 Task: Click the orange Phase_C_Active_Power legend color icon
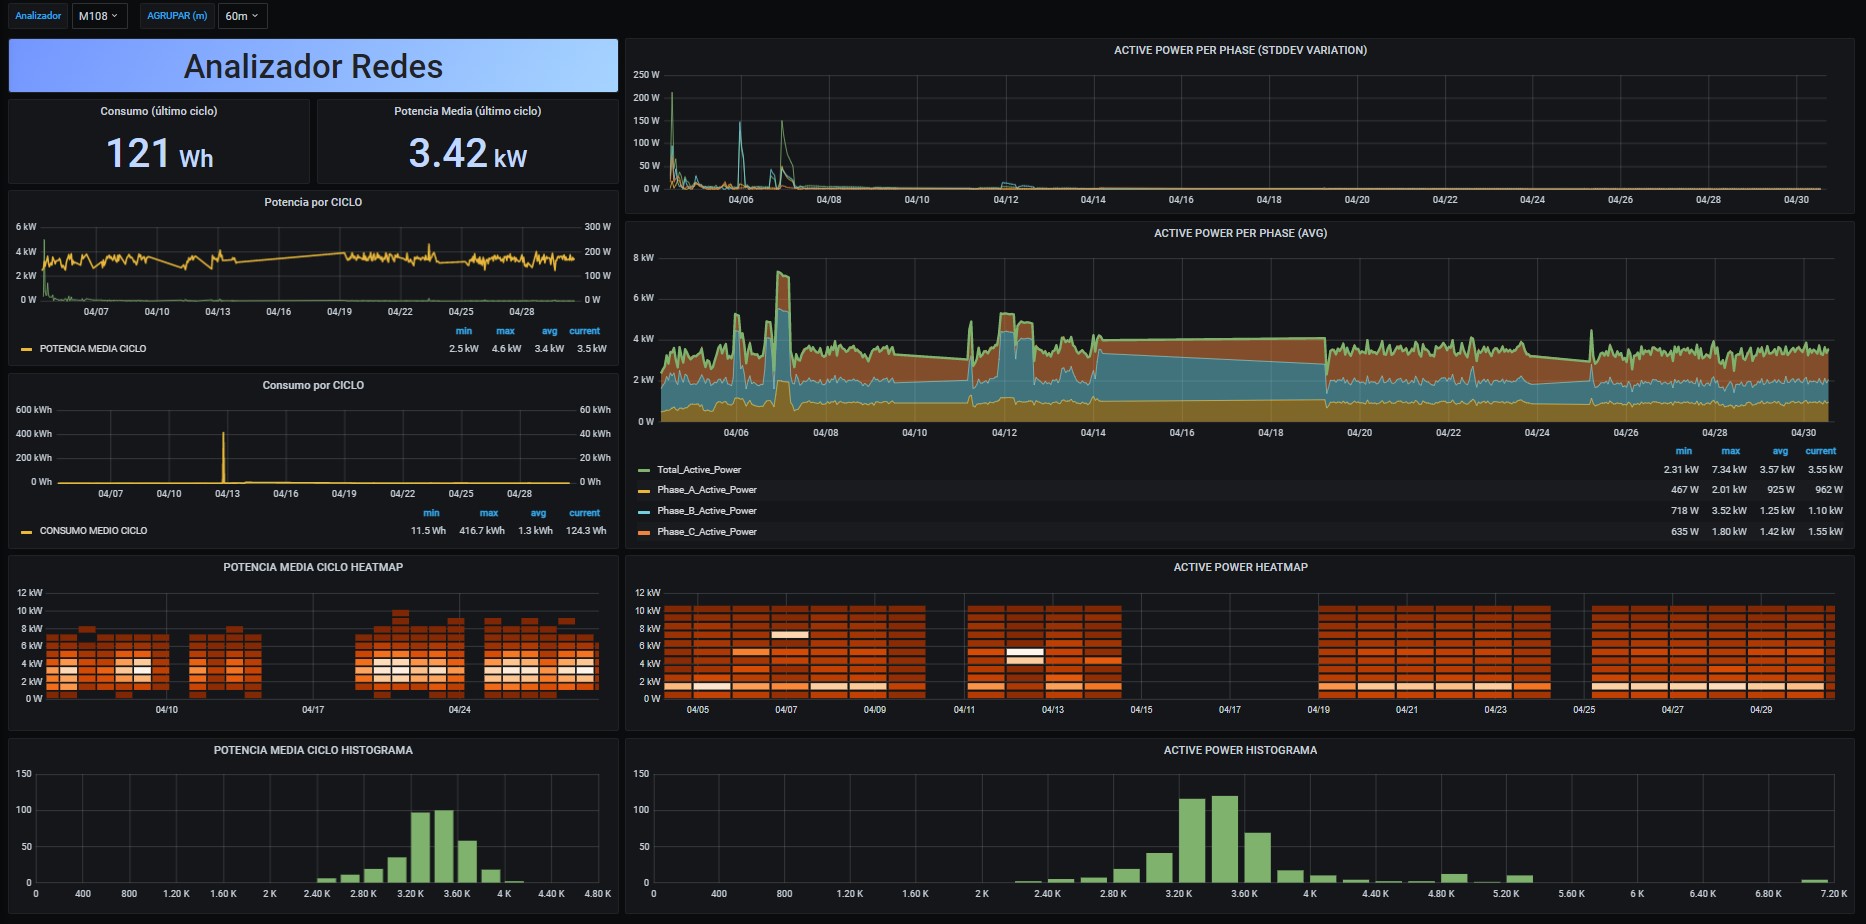coord(644,532)
